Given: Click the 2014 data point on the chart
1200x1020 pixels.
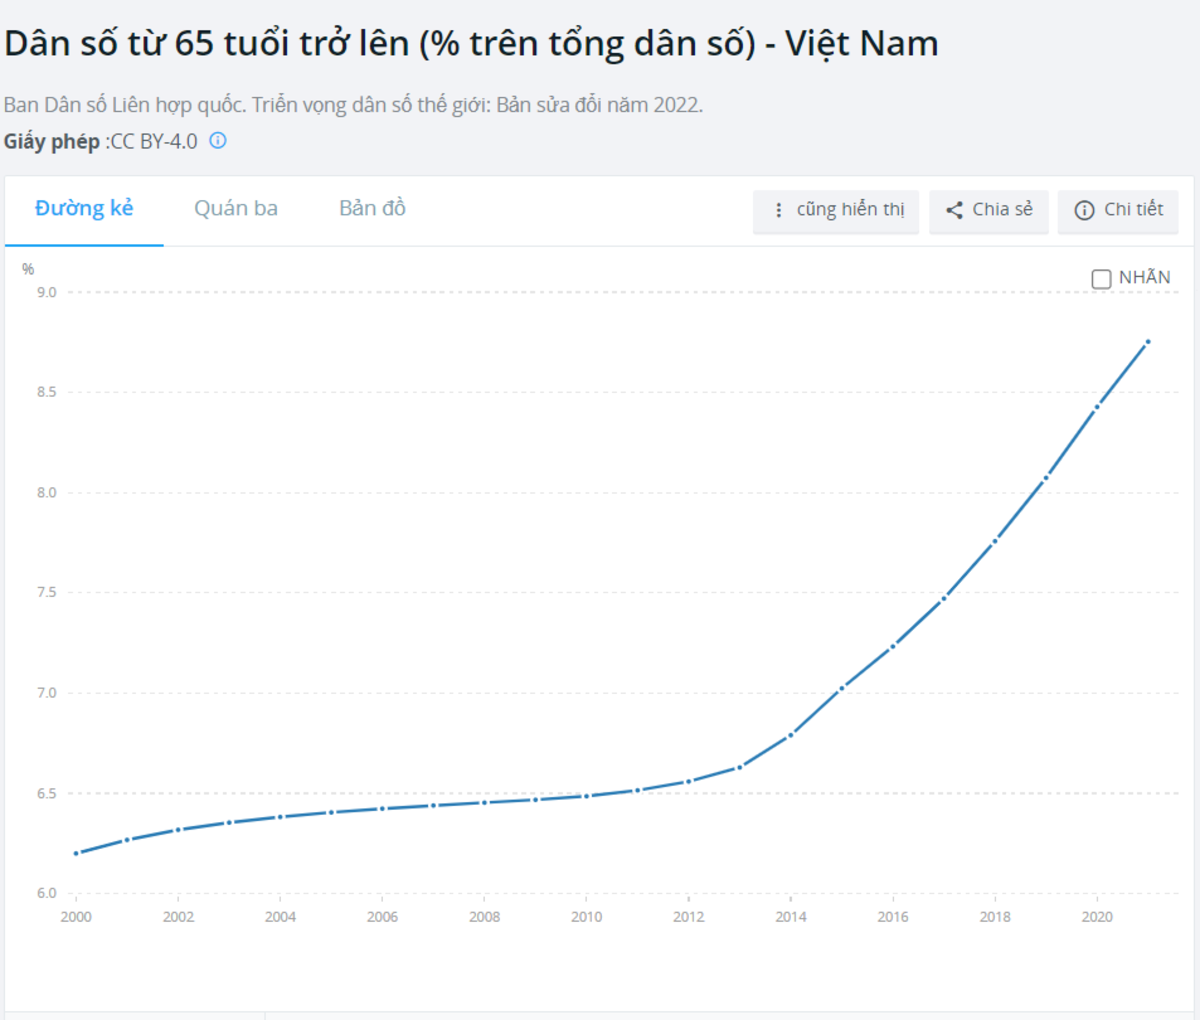Looking at the screenshot, I should pos(791,735).
